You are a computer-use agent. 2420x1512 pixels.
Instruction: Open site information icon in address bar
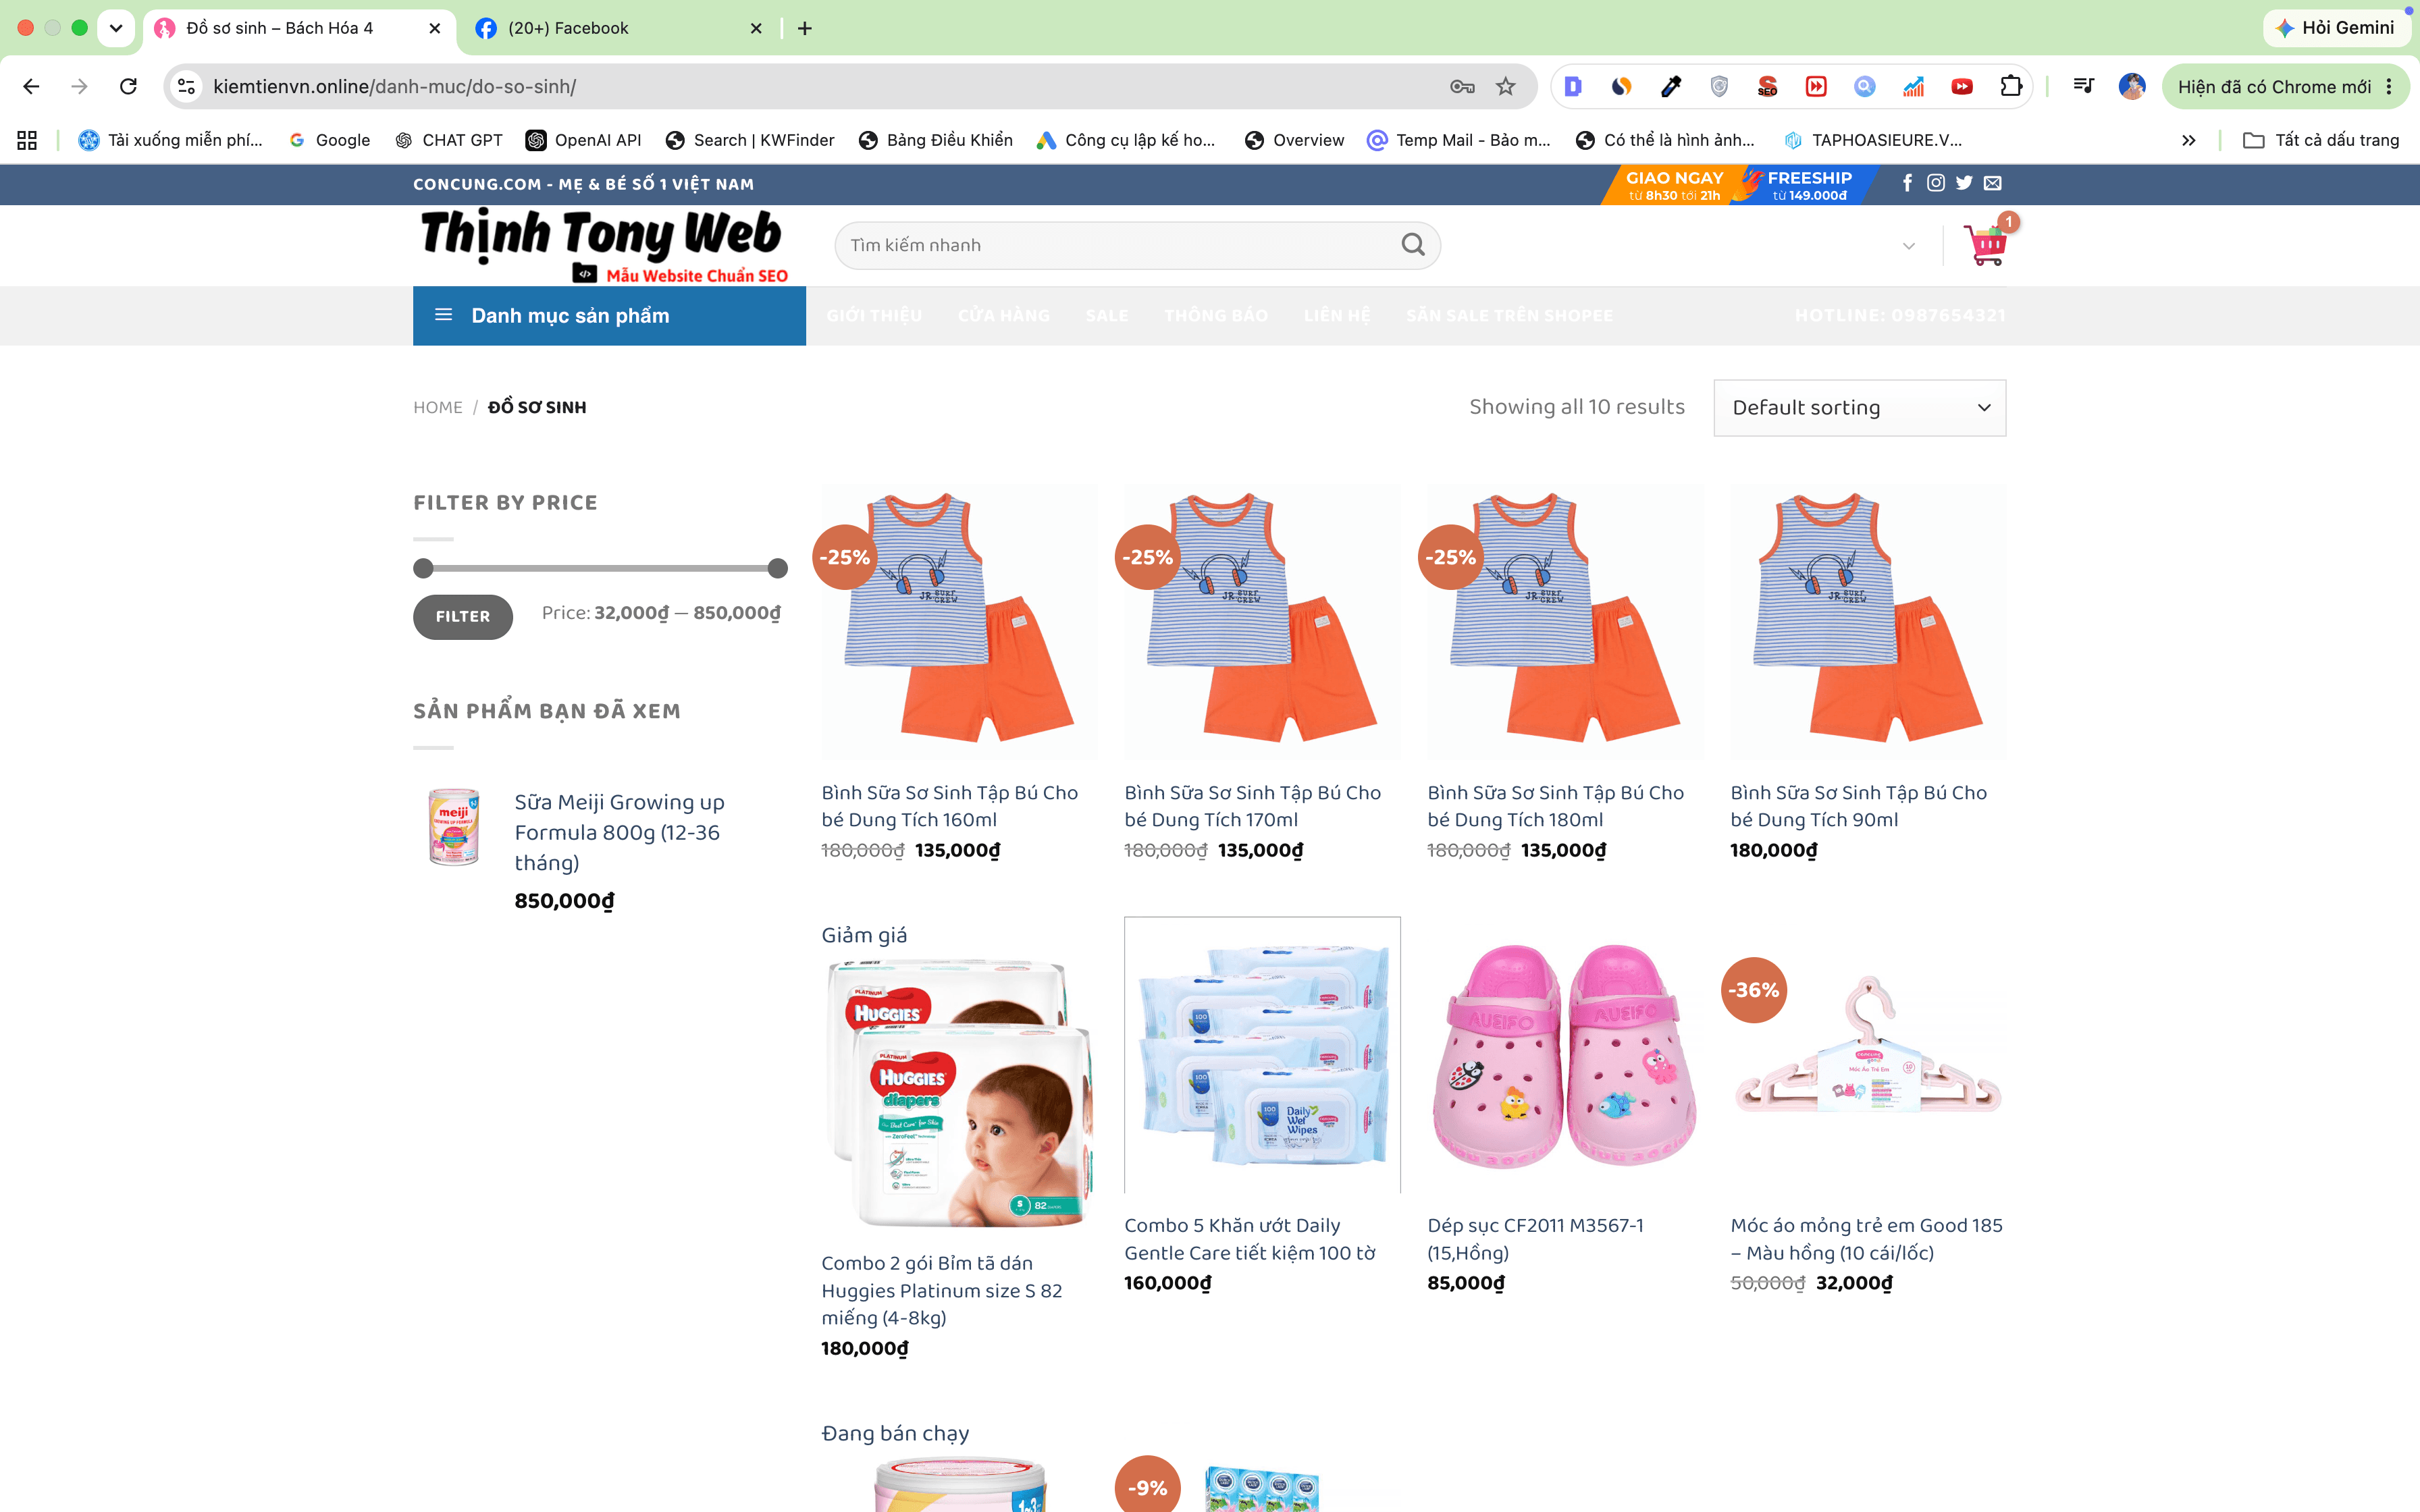click(x=187, y=87)
